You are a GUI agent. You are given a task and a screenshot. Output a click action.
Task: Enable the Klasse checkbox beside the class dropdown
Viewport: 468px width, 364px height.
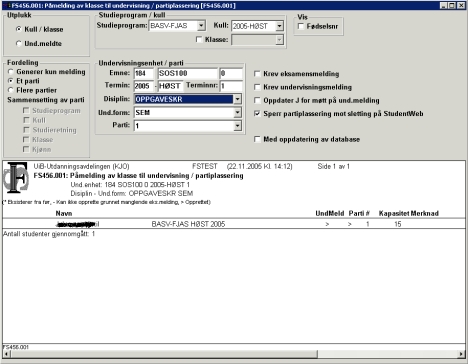click(x=199, y=40)
